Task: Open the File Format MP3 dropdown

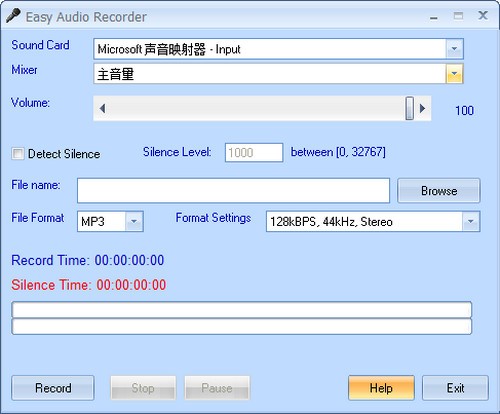Action: click(110, 221)
